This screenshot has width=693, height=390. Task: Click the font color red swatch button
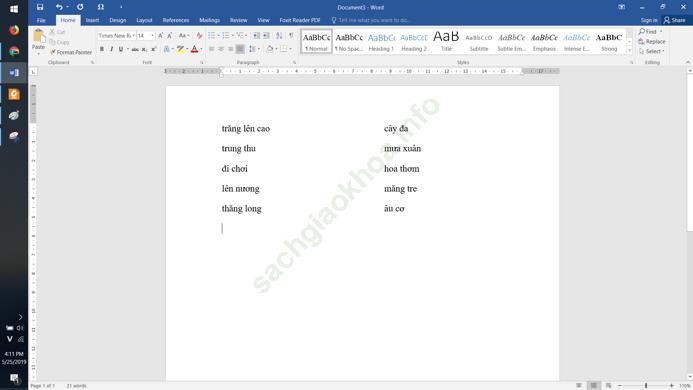(x=194, y=49)
